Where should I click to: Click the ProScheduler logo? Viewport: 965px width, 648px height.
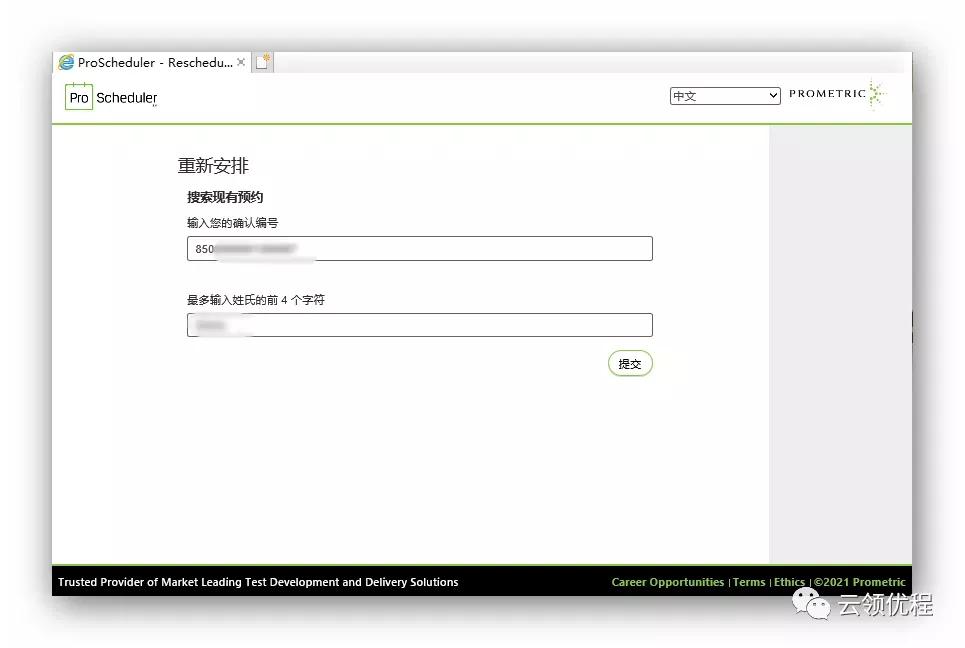coord(109,97)
